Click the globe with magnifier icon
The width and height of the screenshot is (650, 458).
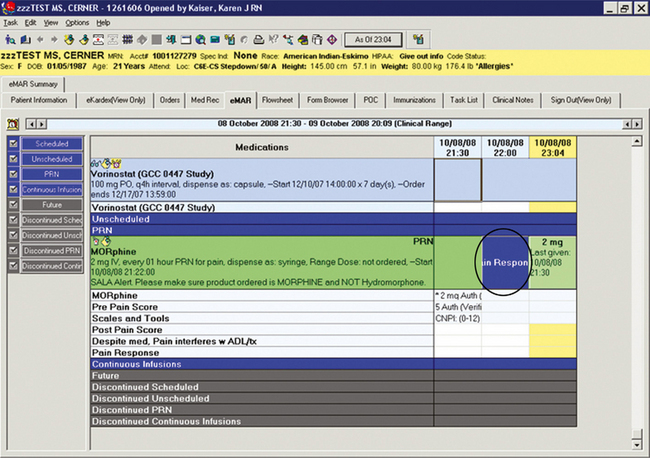click(x=201, y=39)
